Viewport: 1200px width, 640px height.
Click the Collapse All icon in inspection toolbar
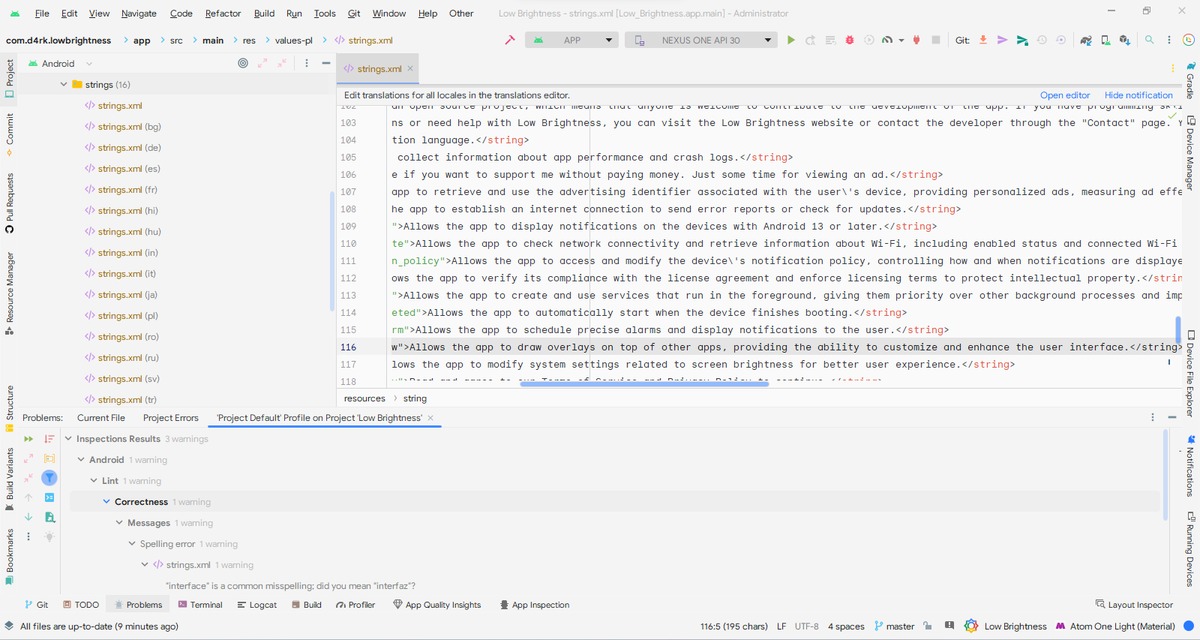tap(29, 478)
